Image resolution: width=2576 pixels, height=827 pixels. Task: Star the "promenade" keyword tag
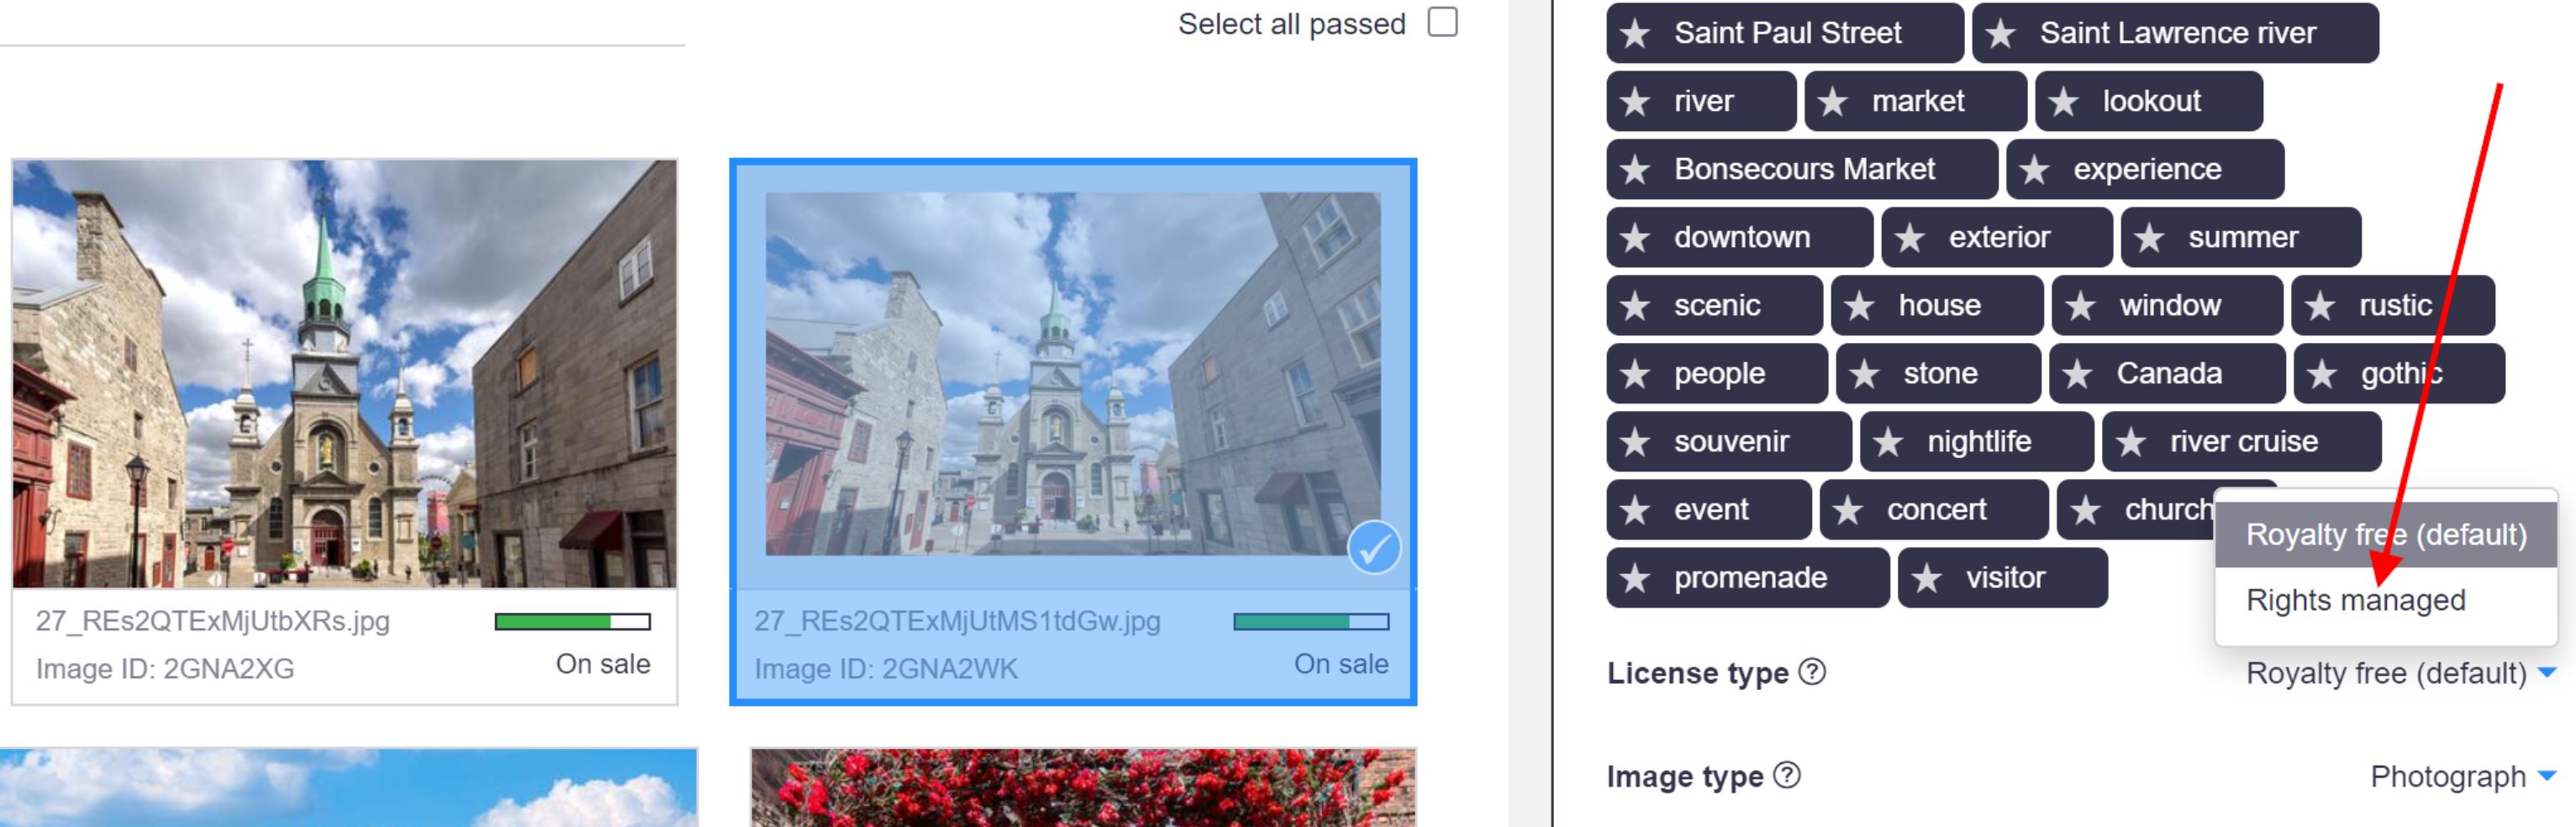[1637, 577]
